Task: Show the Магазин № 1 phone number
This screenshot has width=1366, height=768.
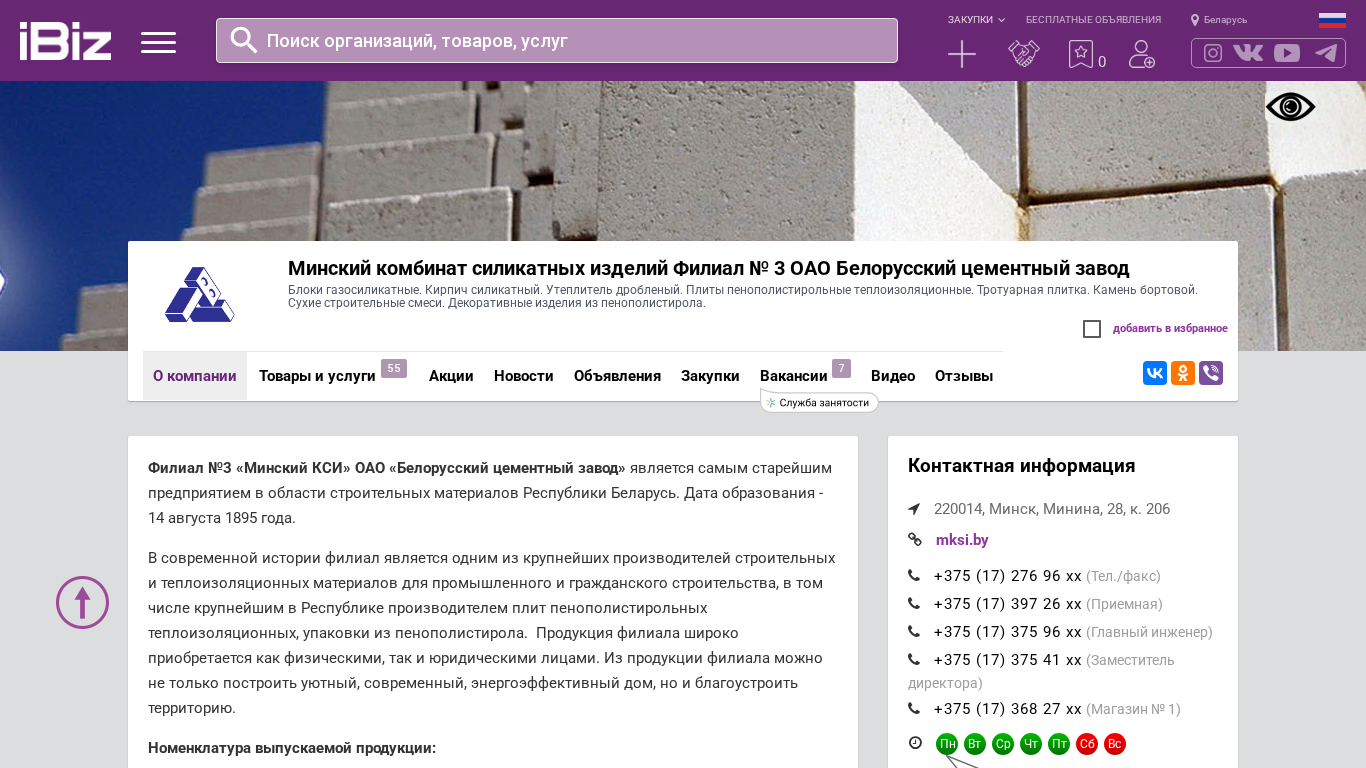Action: 1008,709
